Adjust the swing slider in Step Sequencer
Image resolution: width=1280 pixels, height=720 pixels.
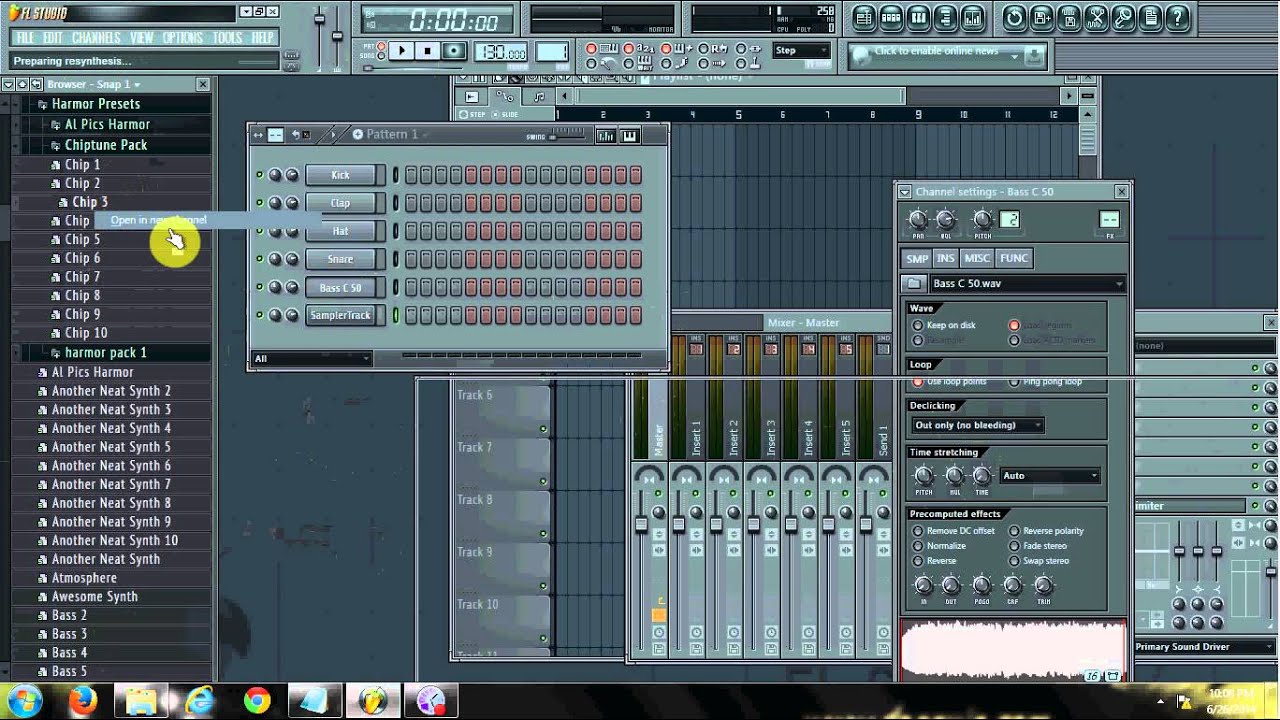coord(567,137)
